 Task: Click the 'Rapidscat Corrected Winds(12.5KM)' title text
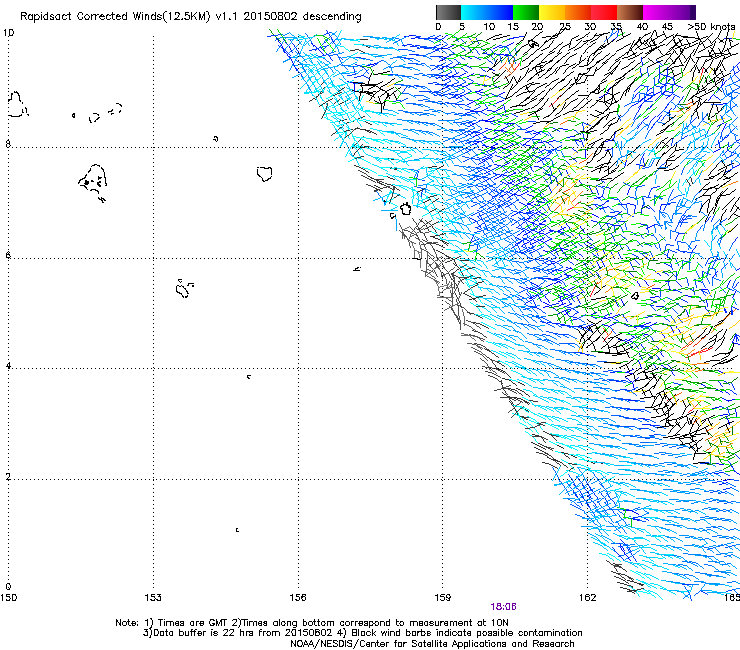(x=115, y=17)
